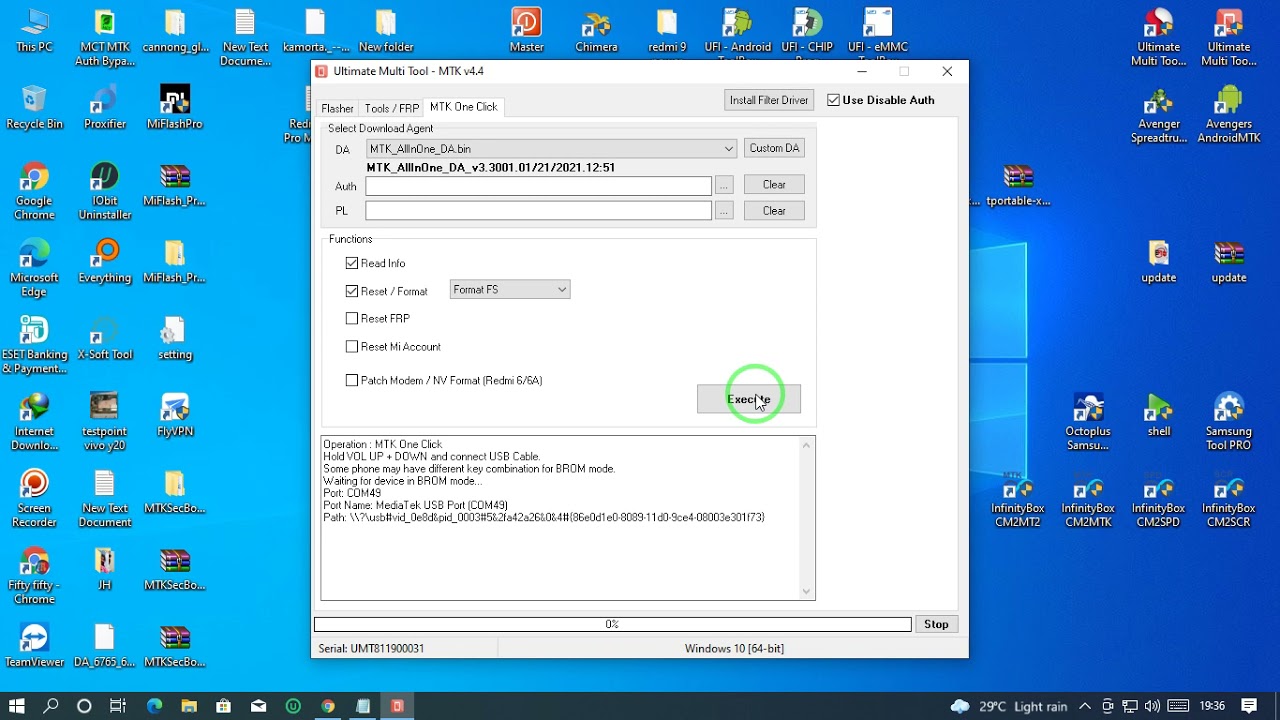Open the notification center icon
This screenshot has height=720, width=1280.
[x=1249, y=706]
